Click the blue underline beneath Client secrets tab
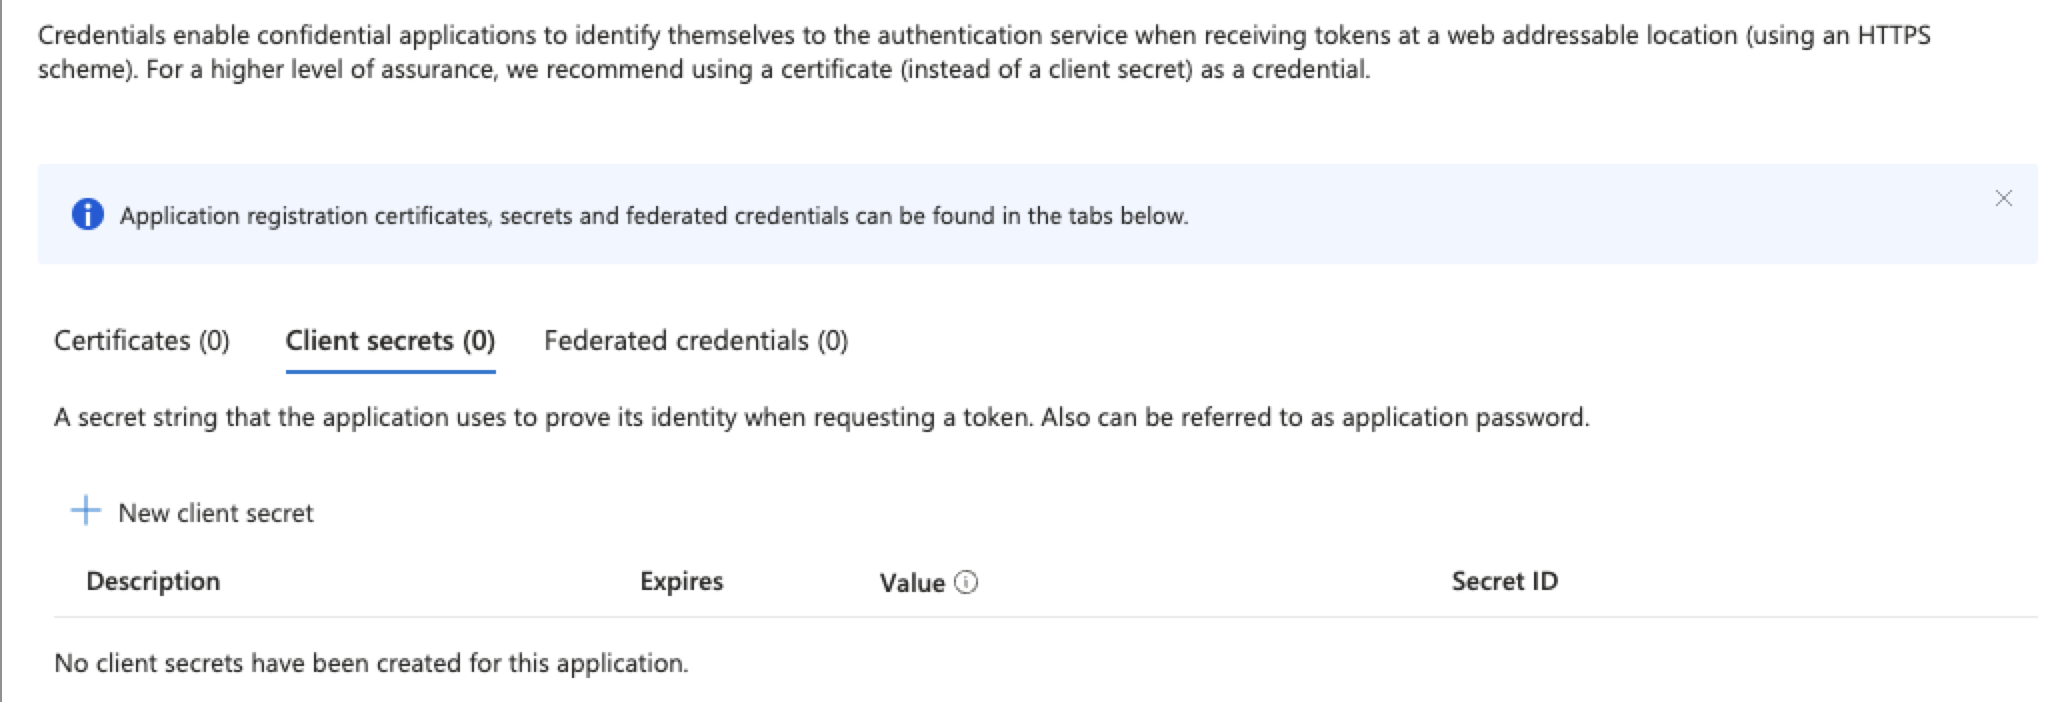The width and height of the screenshot is (2064, 702). click(x=390, y=372)
